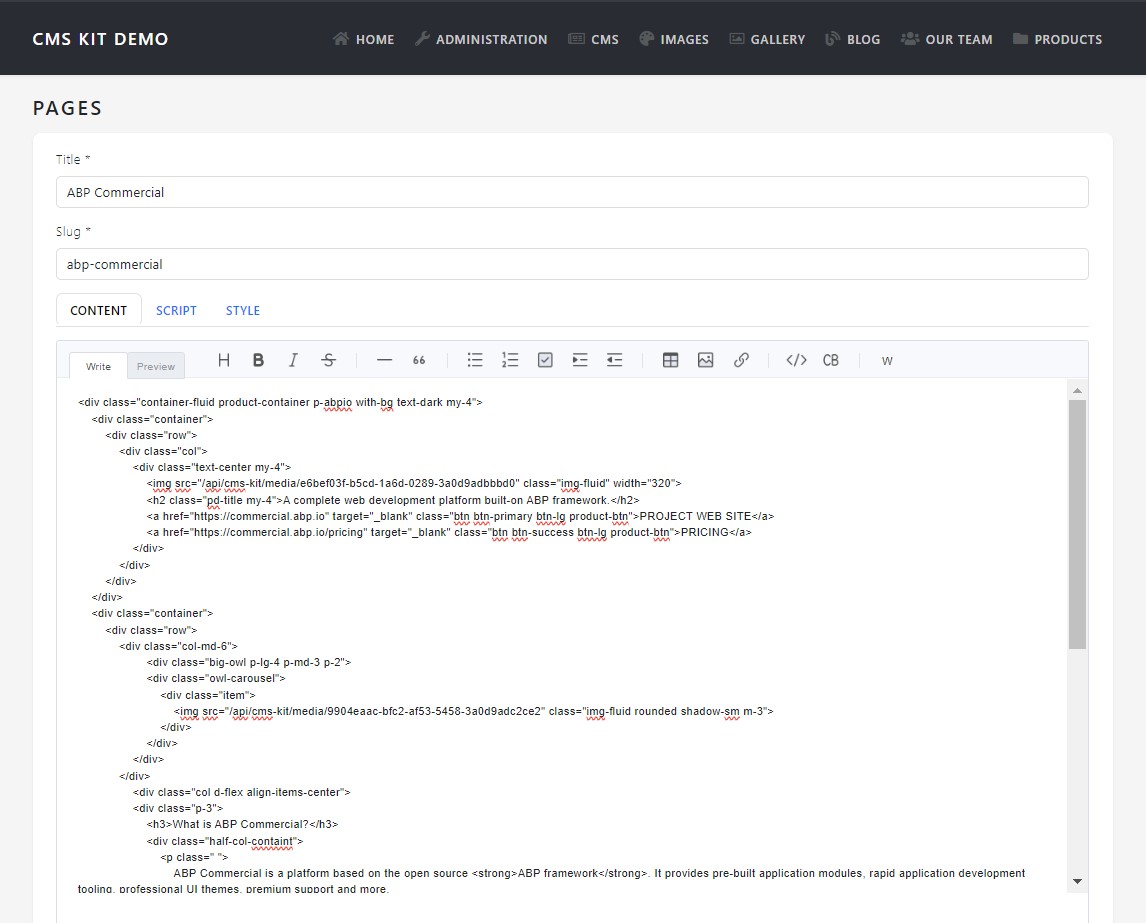The height and width of the screenshot is (923, 1146).
Task: Click the editor scroll down arrow
Action: click(x=1077, y=881)
